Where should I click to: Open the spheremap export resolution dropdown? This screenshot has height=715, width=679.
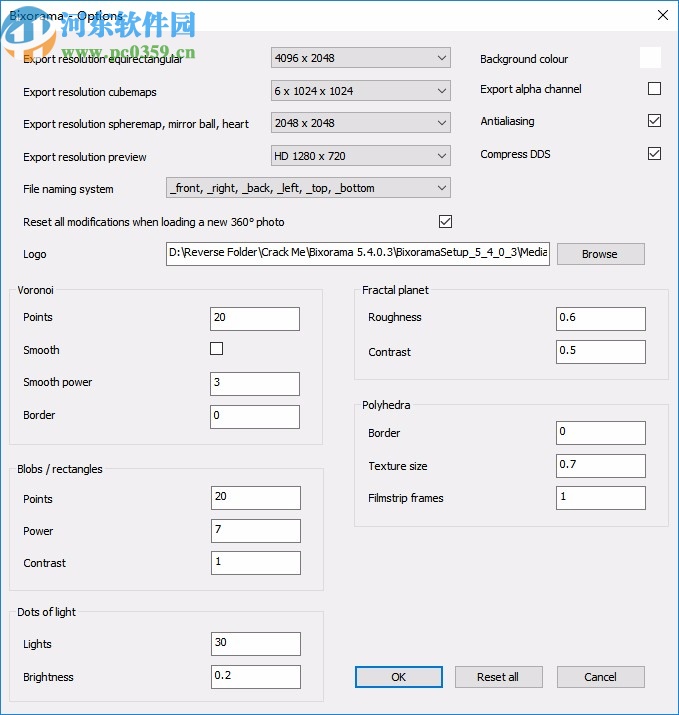pyautogui.click(x=361, y=123)
